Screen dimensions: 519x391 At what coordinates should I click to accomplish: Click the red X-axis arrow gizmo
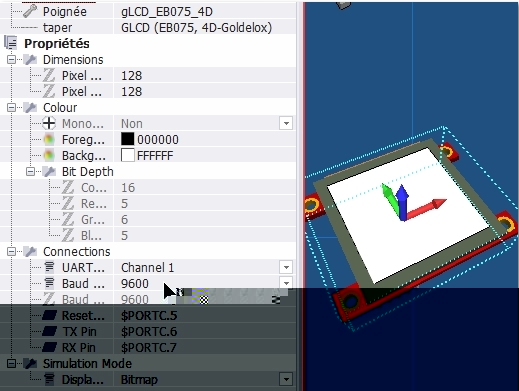point(428,209)
